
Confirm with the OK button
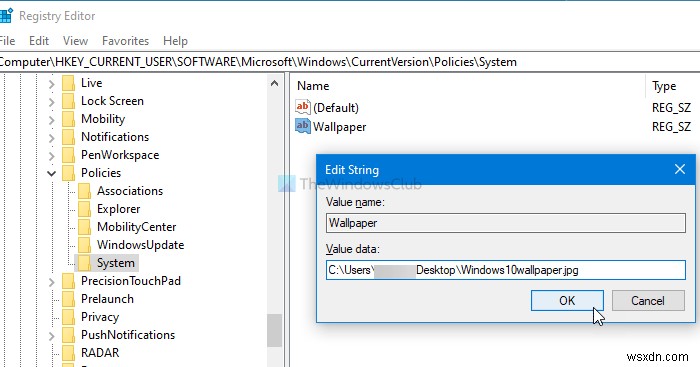567,300
